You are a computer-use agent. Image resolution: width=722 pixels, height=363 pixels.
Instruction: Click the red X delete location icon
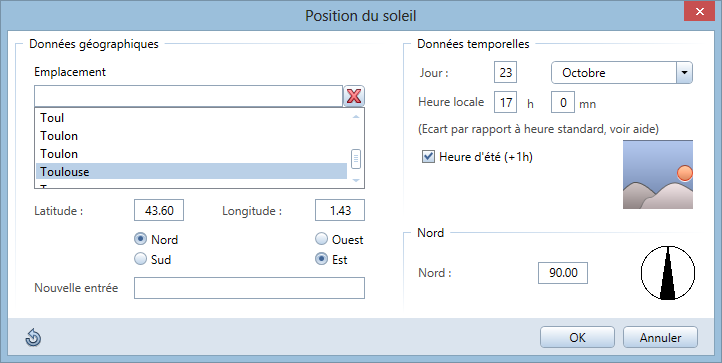(354, 96)
